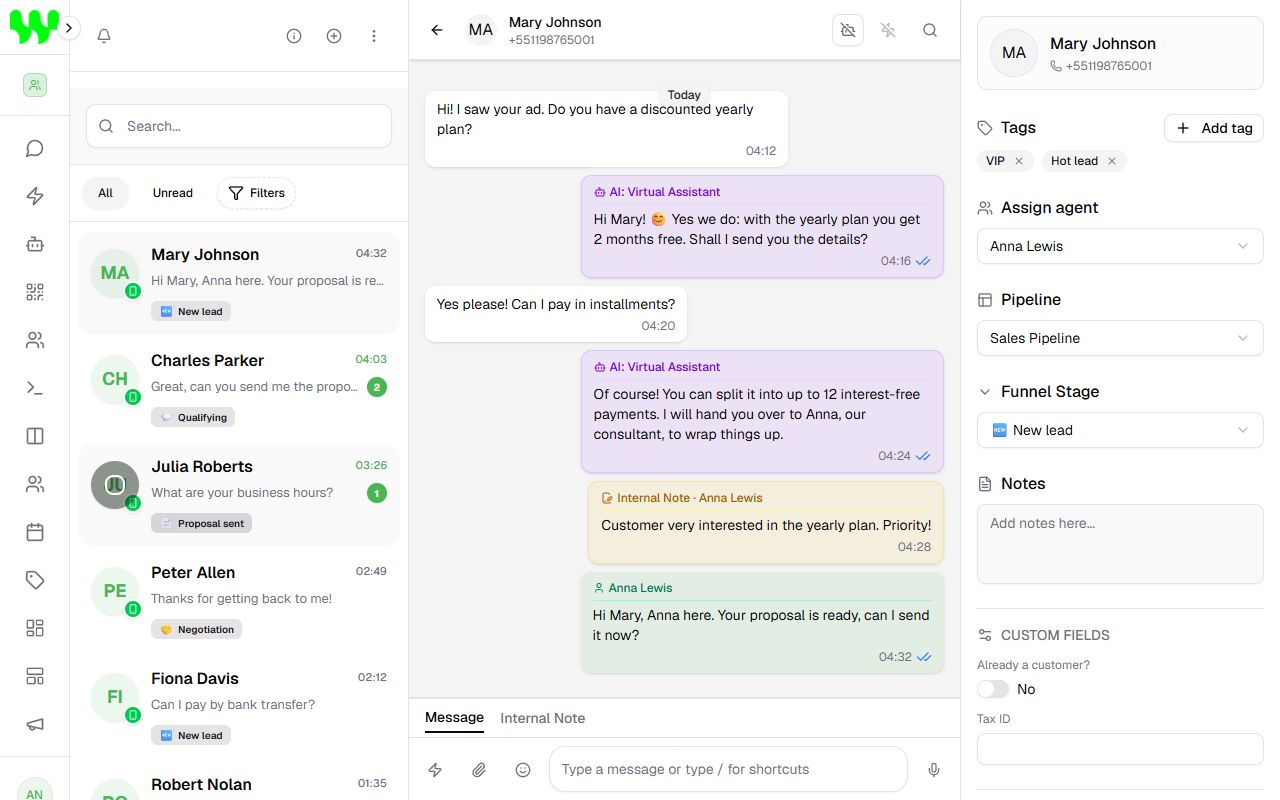Remove the Hot lead tag
Image resolution: width=1280 pixels, height=800 pixels.
(x=1111, y=161)
